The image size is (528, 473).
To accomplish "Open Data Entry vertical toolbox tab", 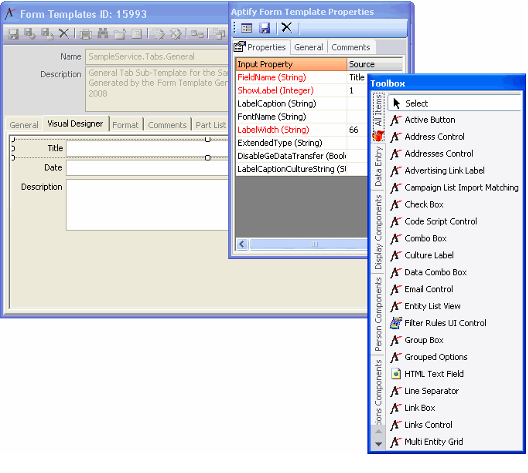I will 378,166.
